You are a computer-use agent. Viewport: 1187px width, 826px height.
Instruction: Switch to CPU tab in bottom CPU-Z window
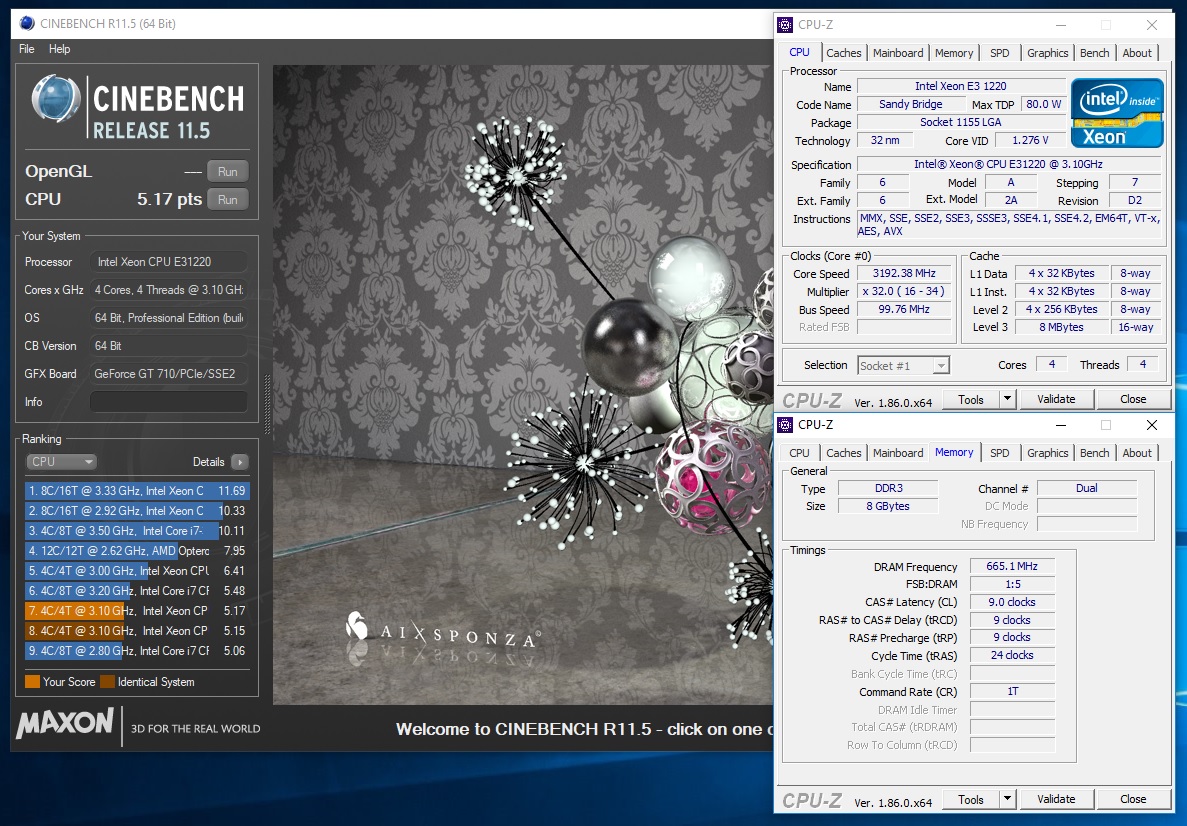799,453
